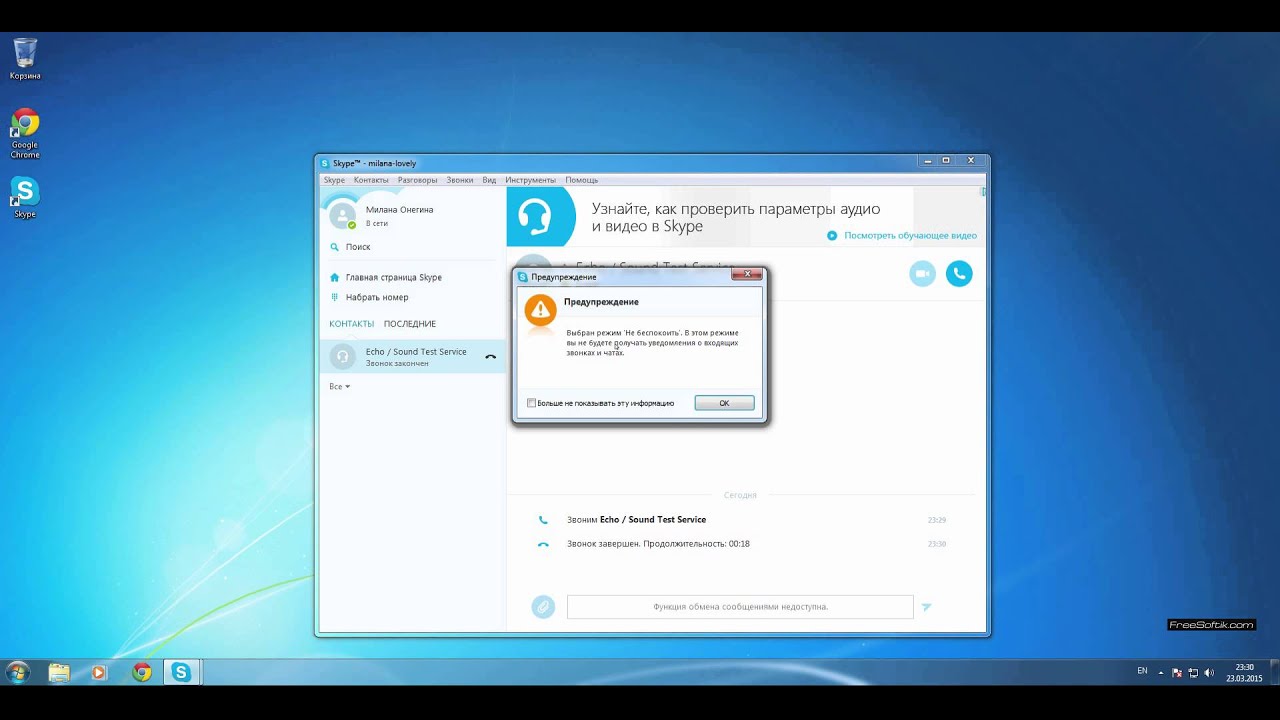This screenshot has height=720, width=1280.
Task: Click the Поиск search field
Action: point(412,247)
